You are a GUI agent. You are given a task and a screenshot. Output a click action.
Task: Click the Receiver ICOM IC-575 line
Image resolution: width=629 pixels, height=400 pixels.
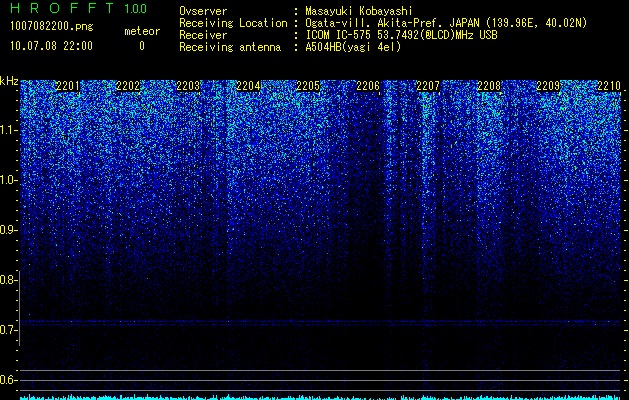[x=338, y=35]
